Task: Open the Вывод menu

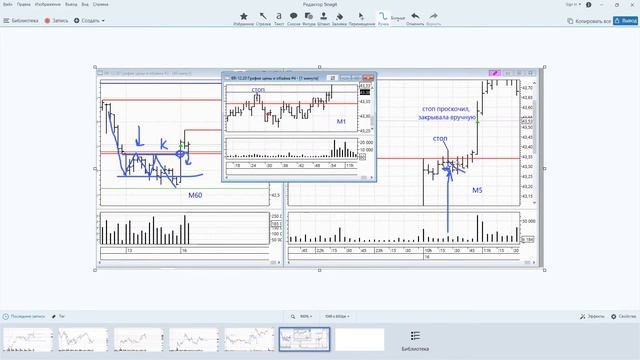Action: point(71,4)
